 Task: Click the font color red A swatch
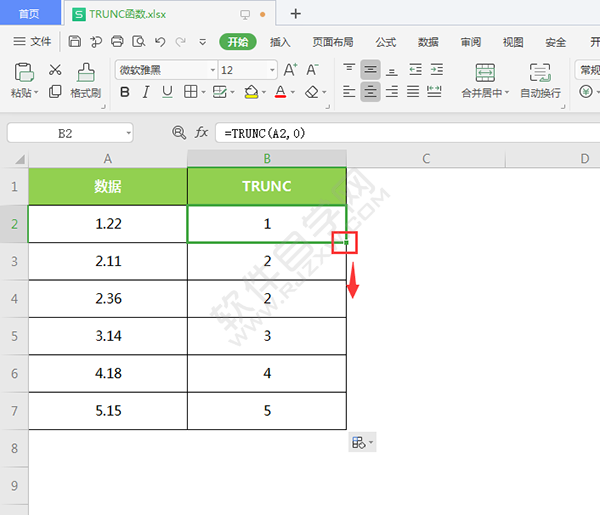pos(279,92)
